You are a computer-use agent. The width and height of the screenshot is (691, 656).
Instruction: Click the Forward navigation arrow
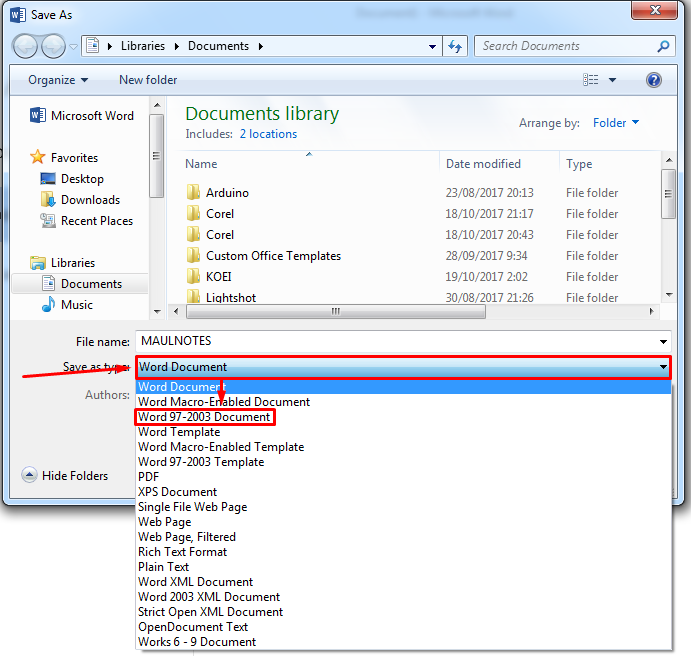pyautogui.click(x=54, y=46)
